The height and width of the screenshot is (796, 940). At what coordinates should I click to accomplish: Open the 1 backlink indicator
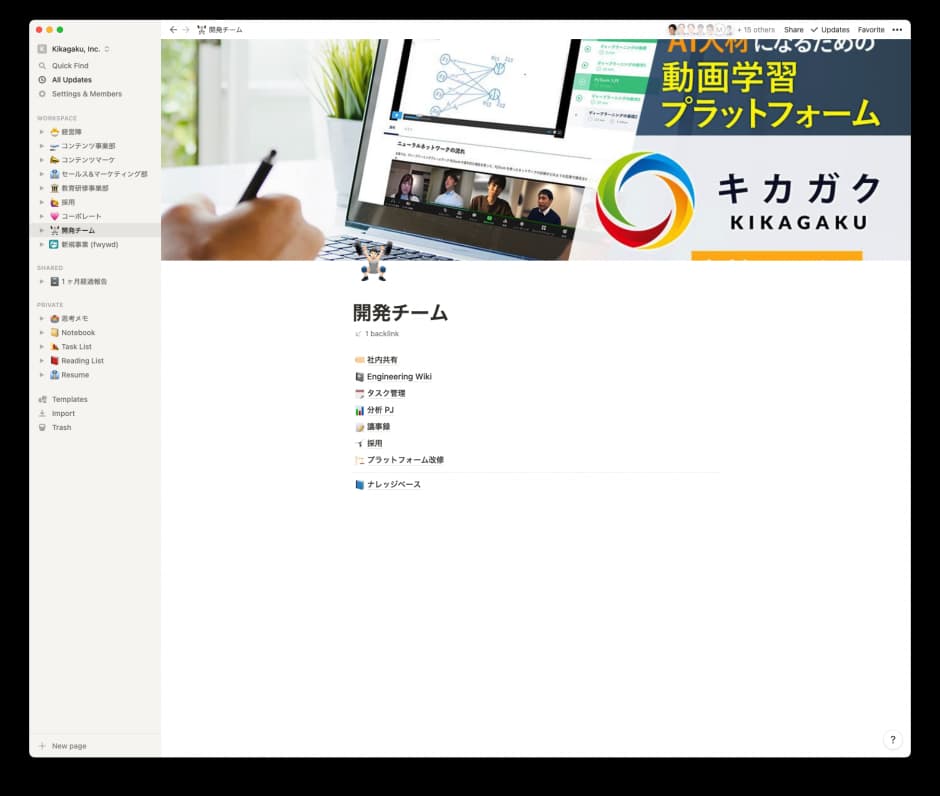381,333
